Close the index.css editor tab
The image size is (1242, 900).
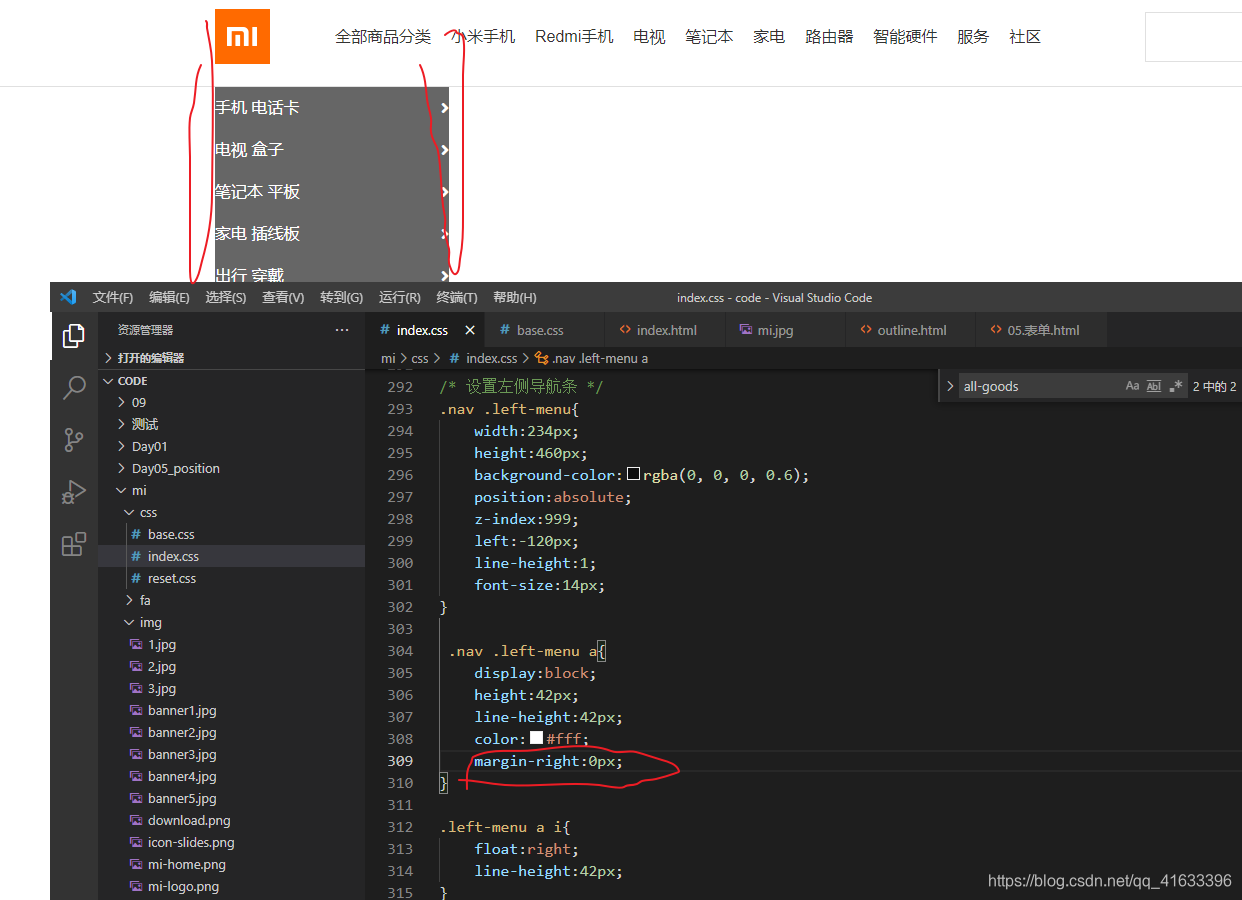470,330
